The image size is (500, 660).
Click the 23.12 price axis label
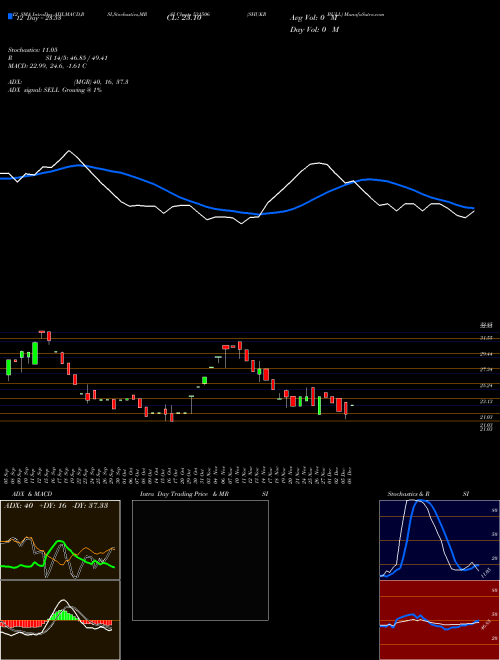(486, 401)
